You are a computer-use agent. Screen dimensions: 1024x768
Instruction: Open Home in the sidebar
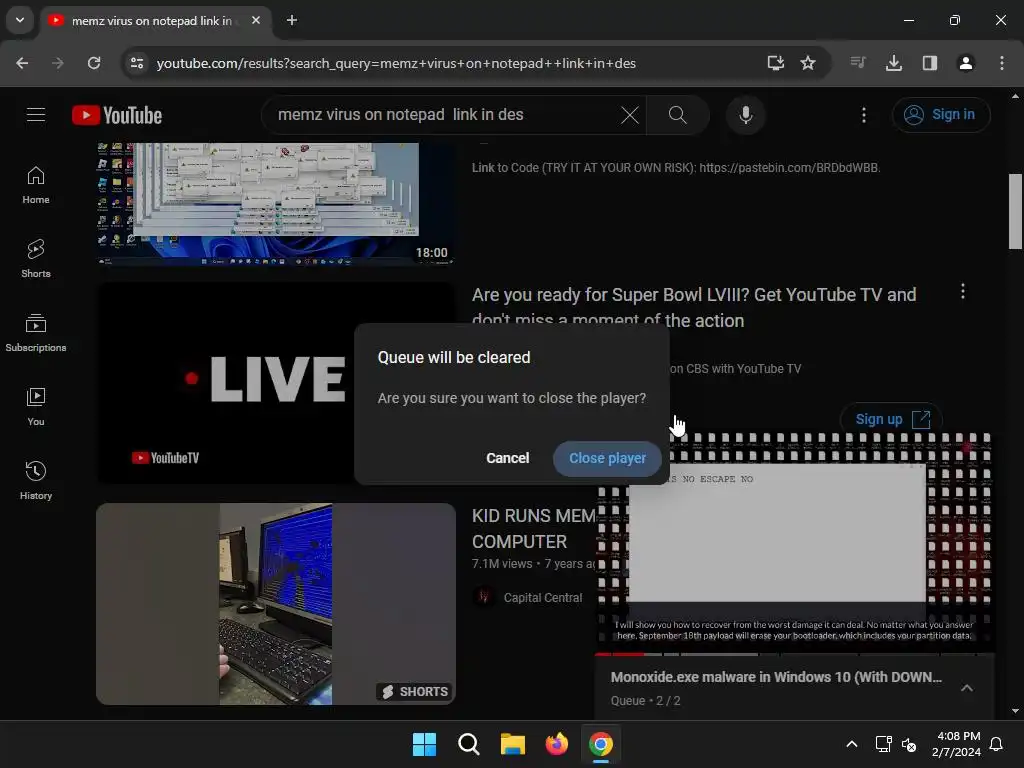[x=36, y=185]
